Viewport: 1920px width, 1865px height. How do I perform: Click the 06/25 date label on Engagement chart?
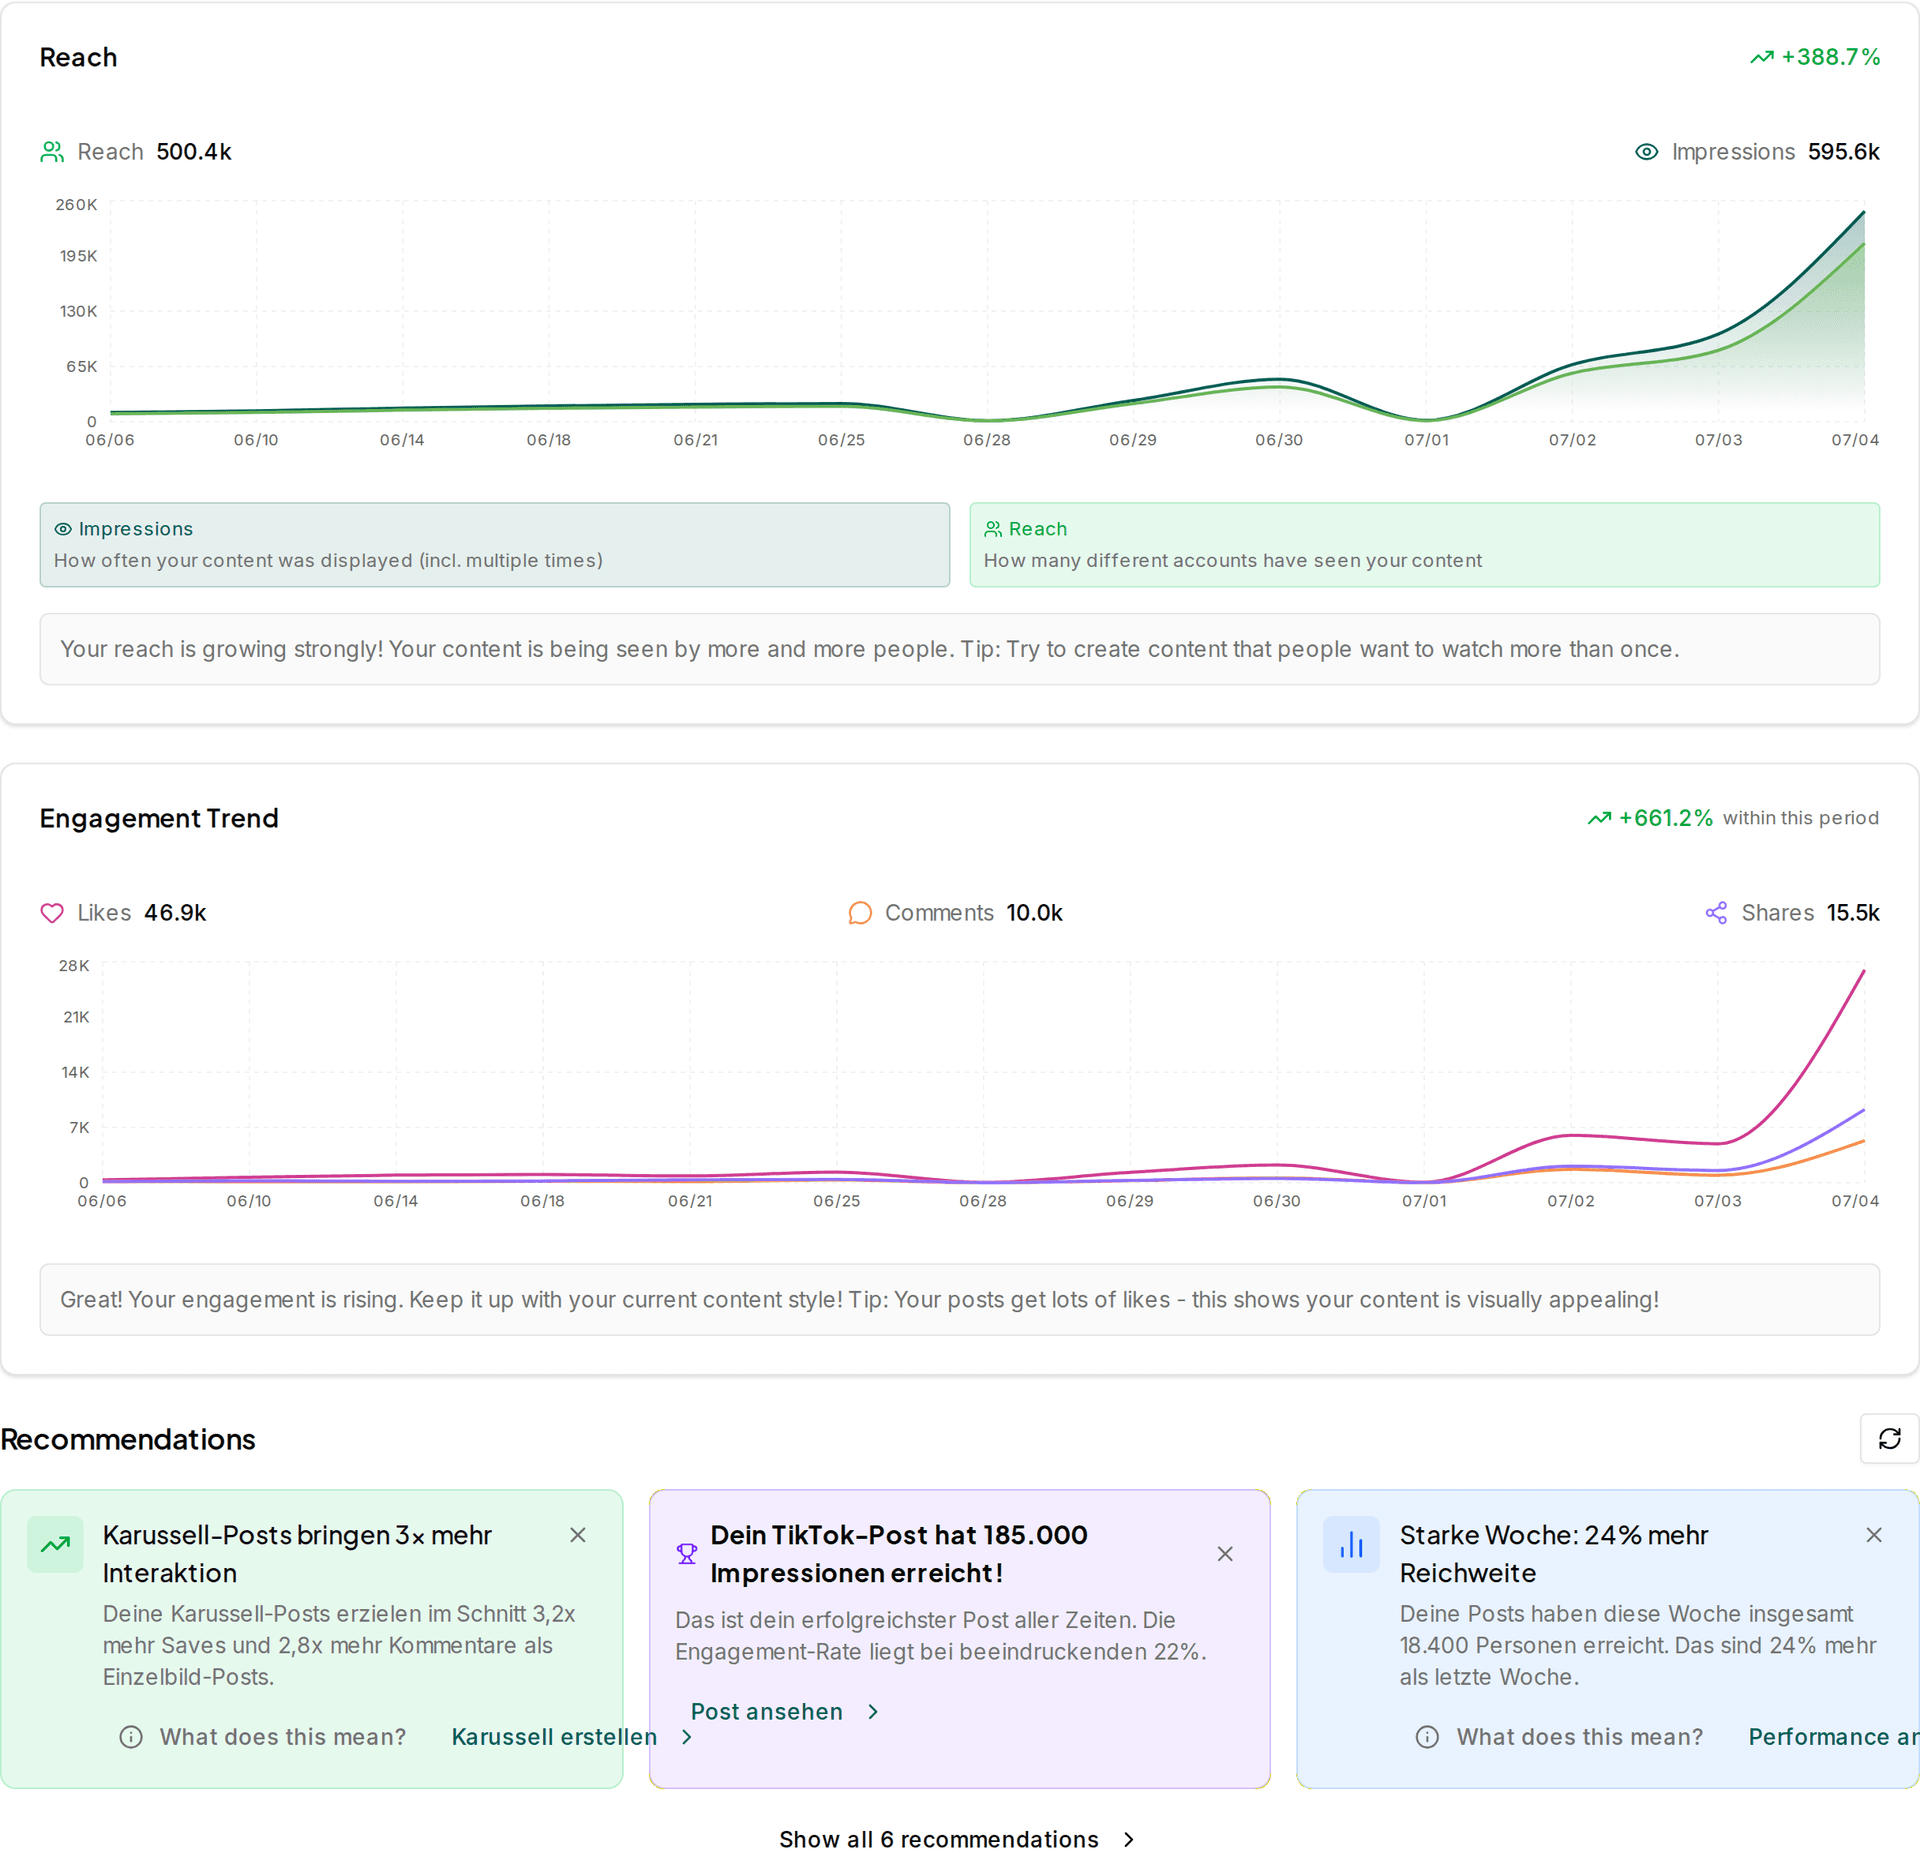837,1201
